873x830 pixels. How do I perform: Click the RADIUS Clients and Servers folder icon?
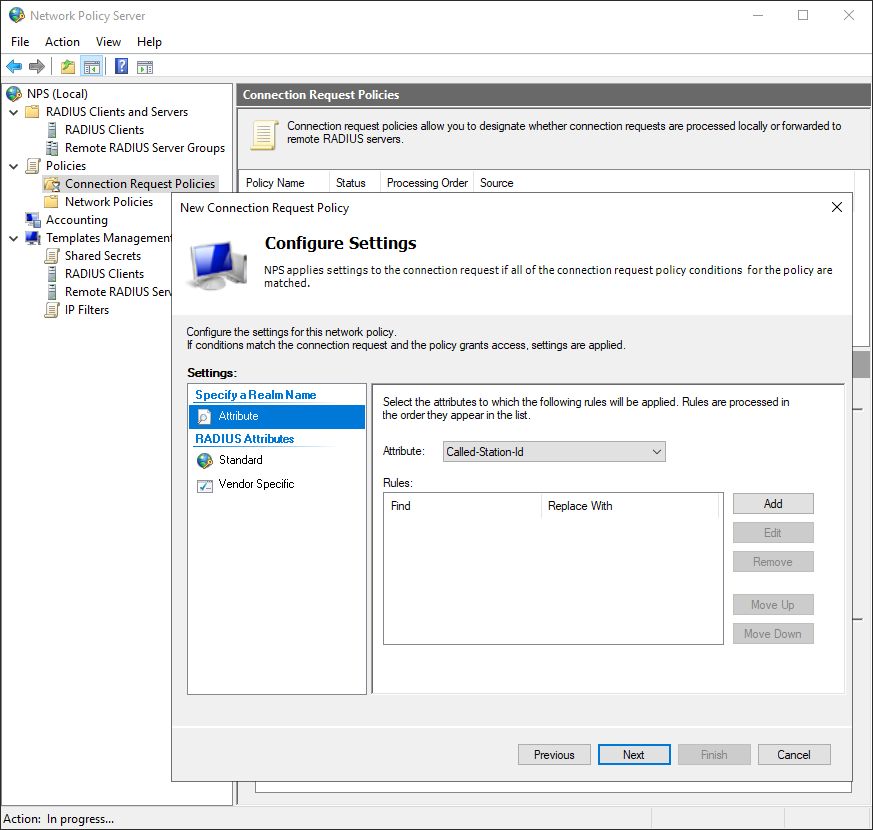coord(33,112)
